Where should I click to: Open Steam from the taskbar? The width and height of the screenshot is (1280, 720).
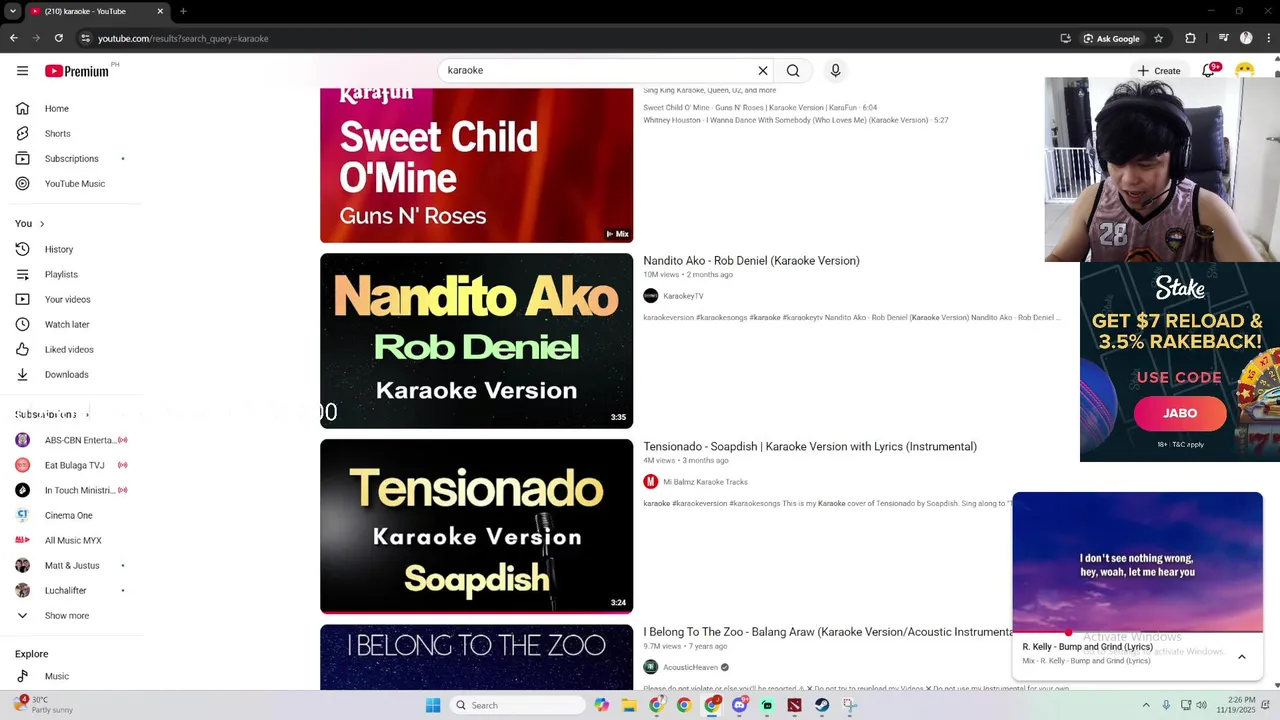[x=822, y=705]
